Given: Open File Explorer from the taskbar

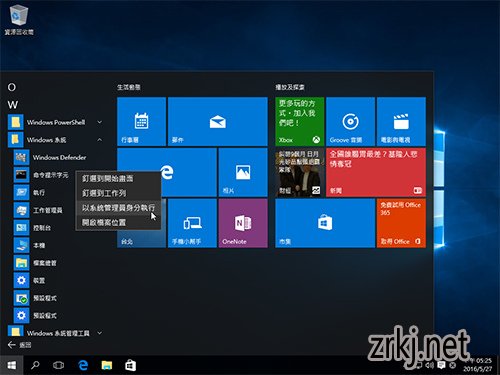Looking at the screenshot, I should point(107,366).
